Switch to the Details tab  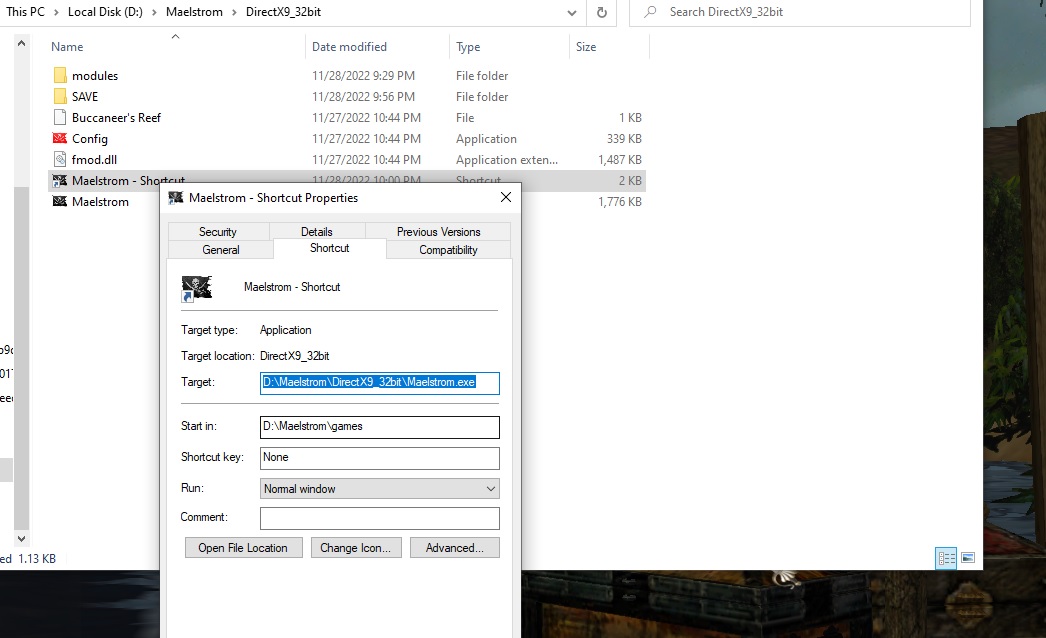317,232
